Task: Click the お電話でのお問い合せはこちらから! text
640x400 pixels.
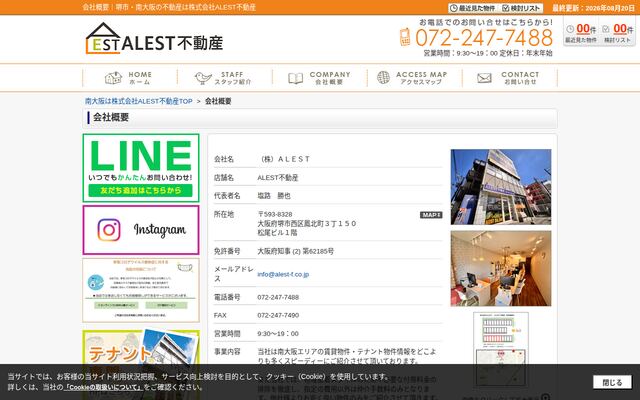Action: pyautogui.click(x=486, y=22)
